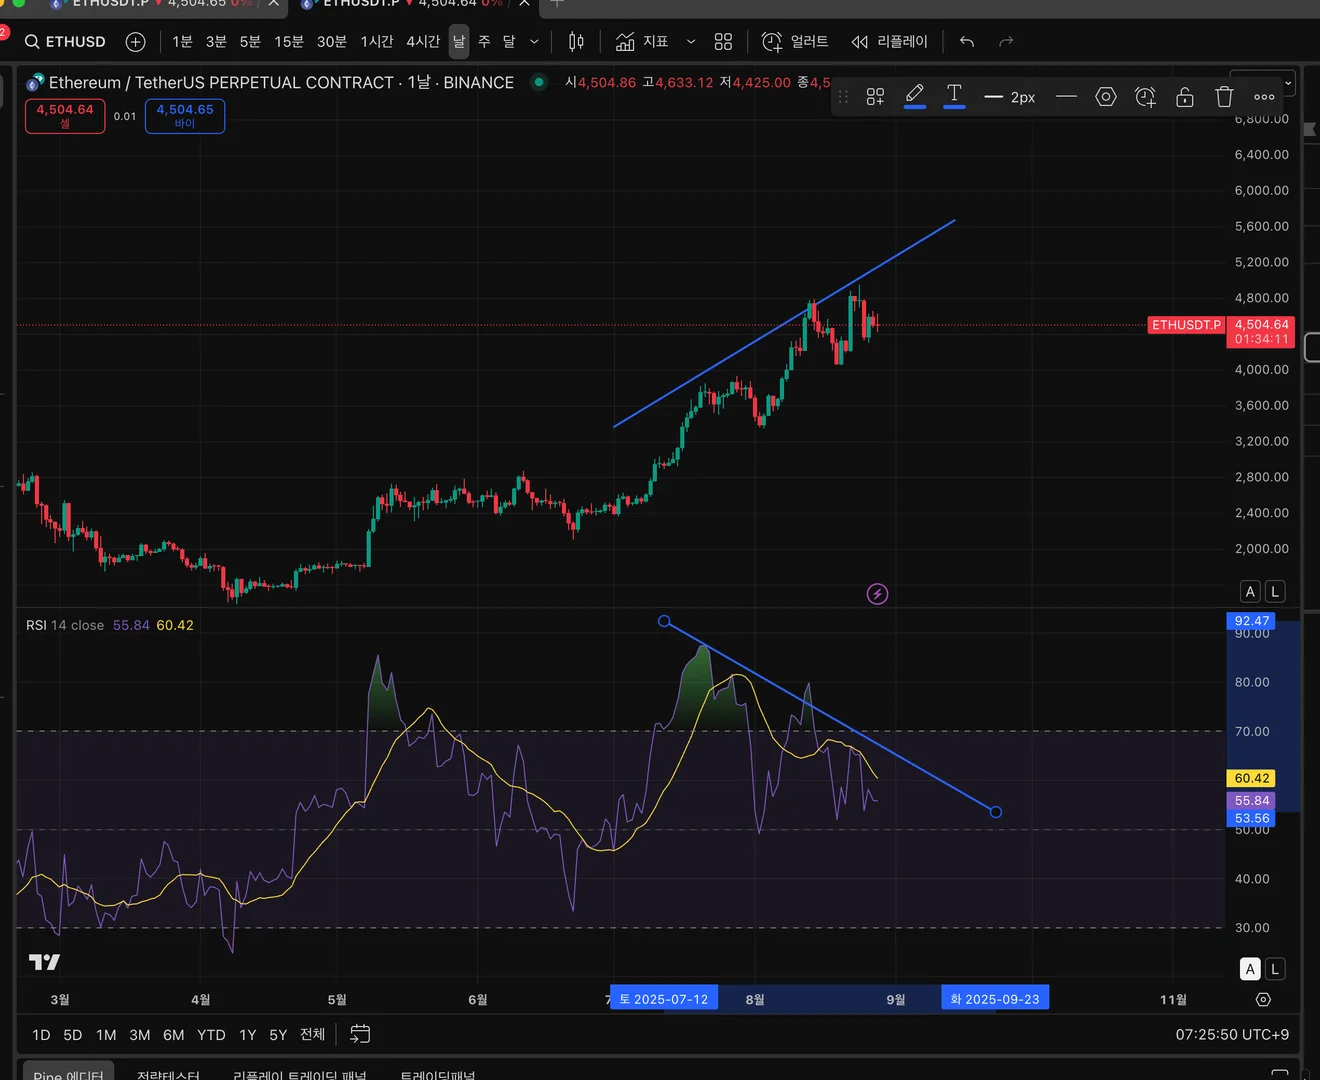1320x1080 pixels.
Task: Set the date range to 5Y
Action: point(278,1035)
